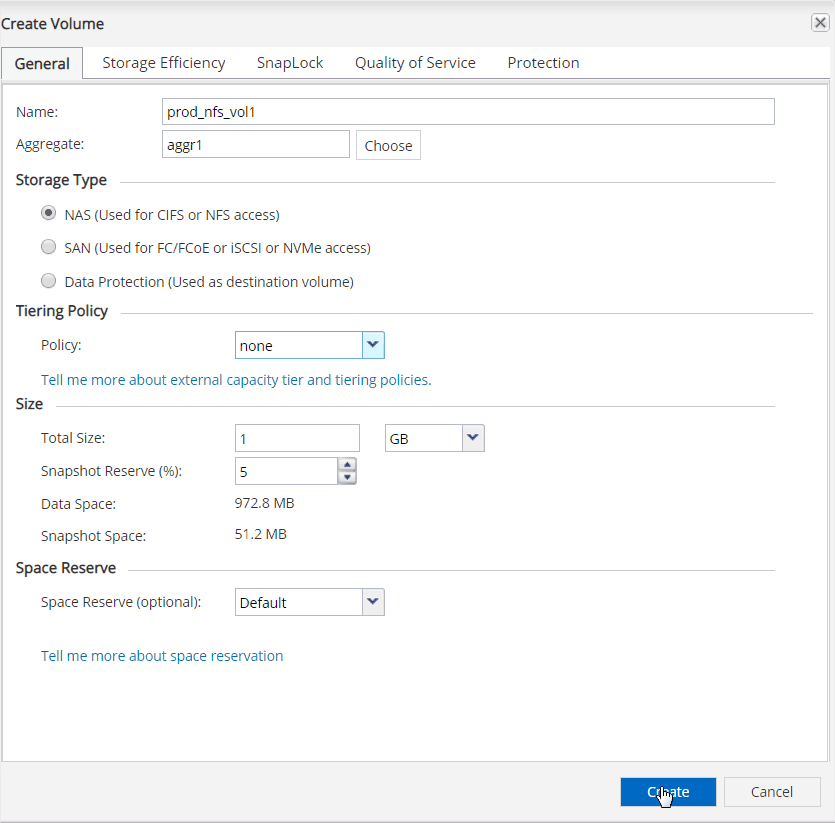Close the Create Volume dialog
The height and width of the screenshot is (823, 835).
pos(819,23)
